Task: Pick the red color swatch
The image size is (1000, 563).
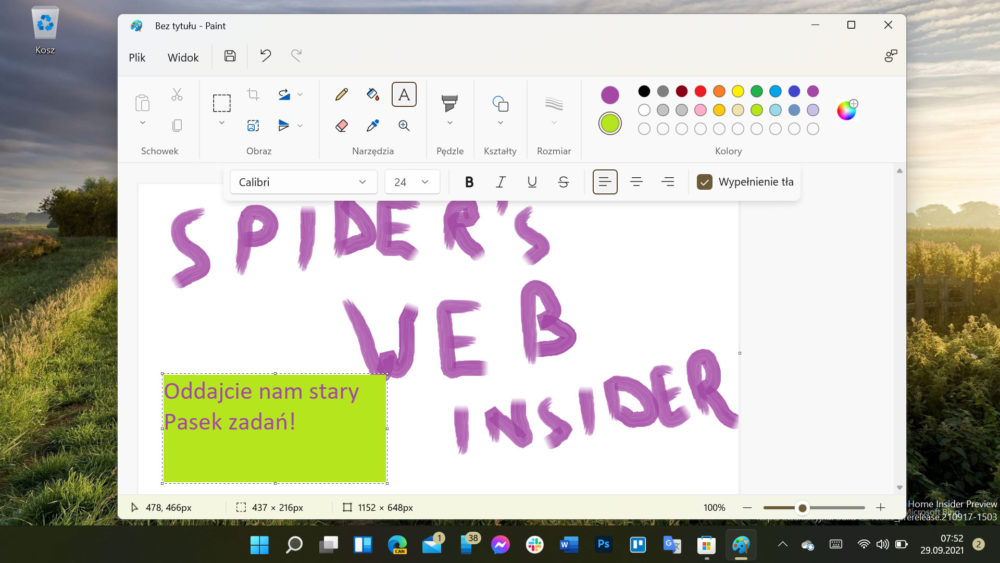Action: pos(700,91)
